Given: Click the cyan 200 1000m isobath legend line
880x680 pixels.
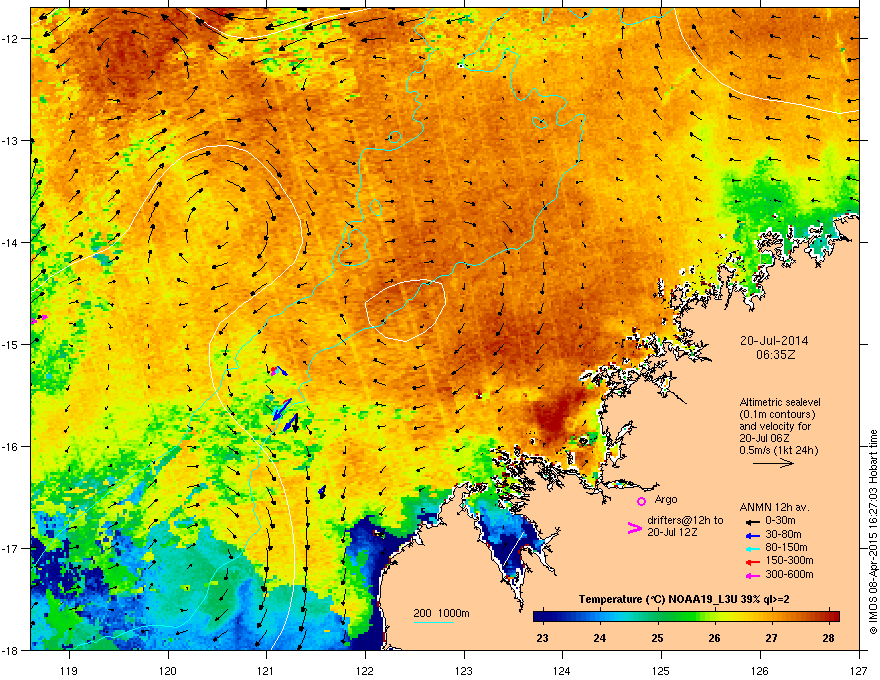Looking at the screenshot, I should [x=434, y=622].
